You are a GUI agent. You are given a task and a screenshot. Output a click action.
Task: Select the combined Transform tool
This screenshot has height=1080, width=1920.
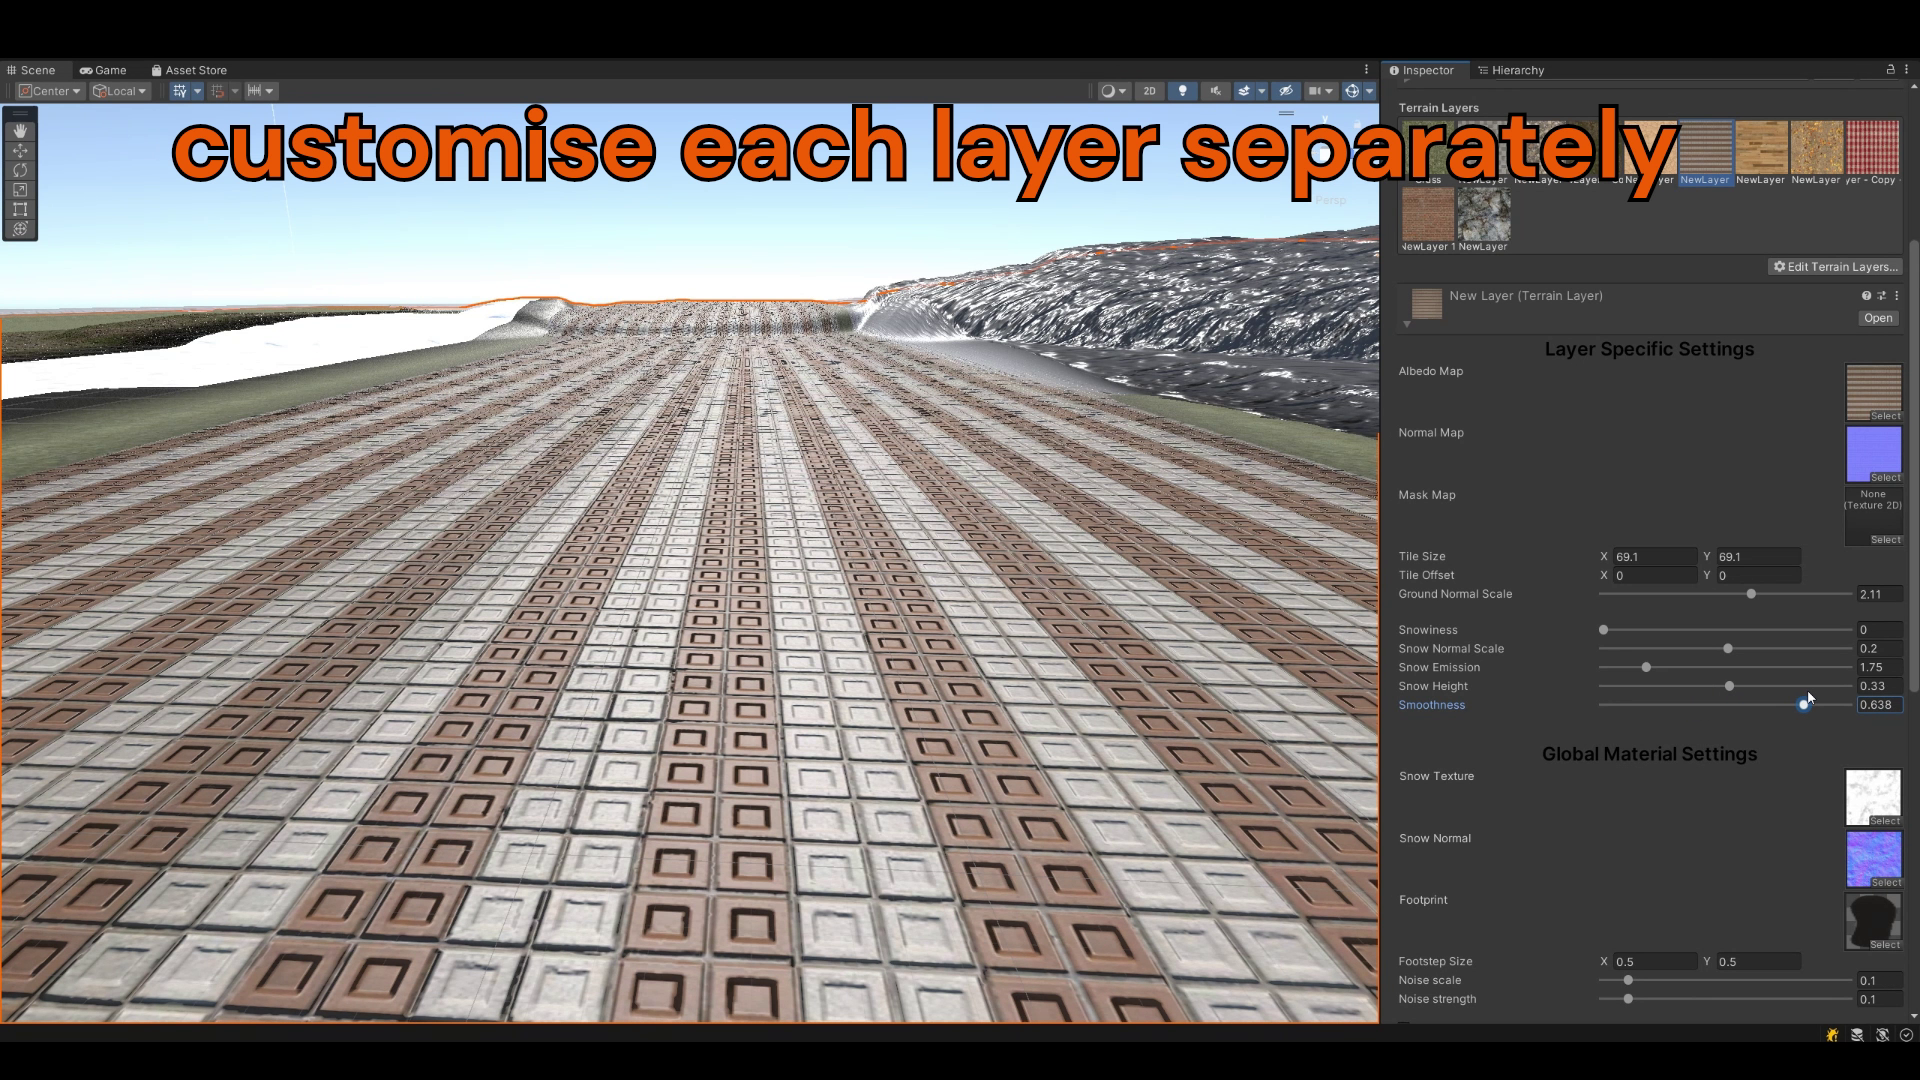[20, 229]
